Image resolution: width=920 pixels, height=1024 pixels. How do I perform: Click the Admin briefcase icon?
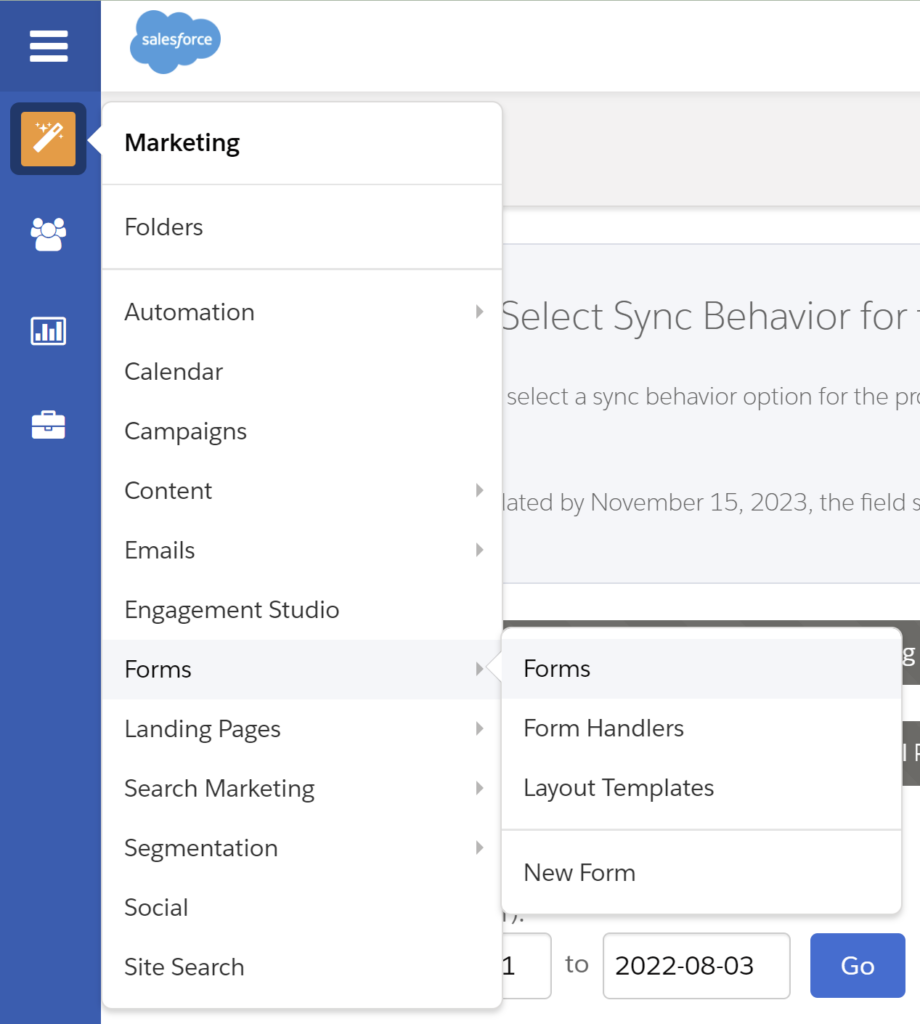tap(48, 425)
